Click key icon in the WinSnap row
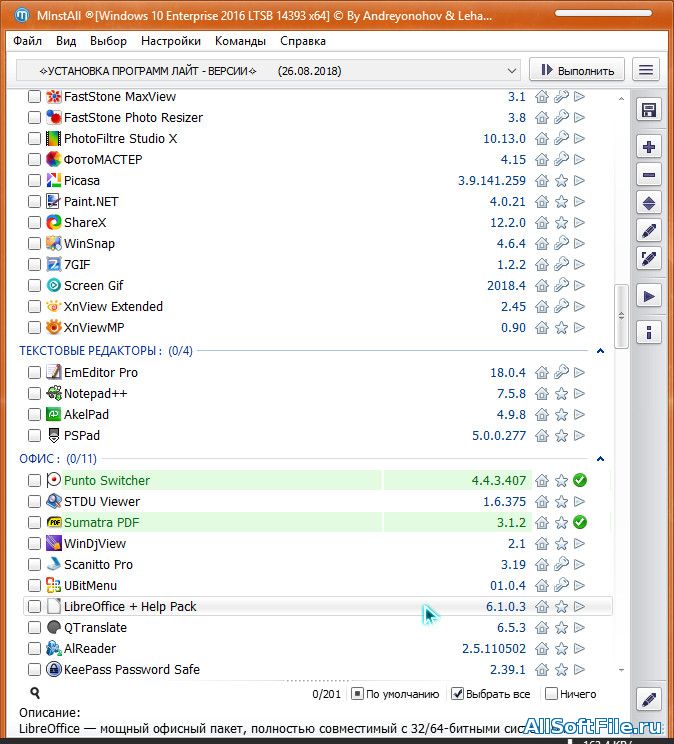This screenshot has height=744, width=674. click(561, 243)
